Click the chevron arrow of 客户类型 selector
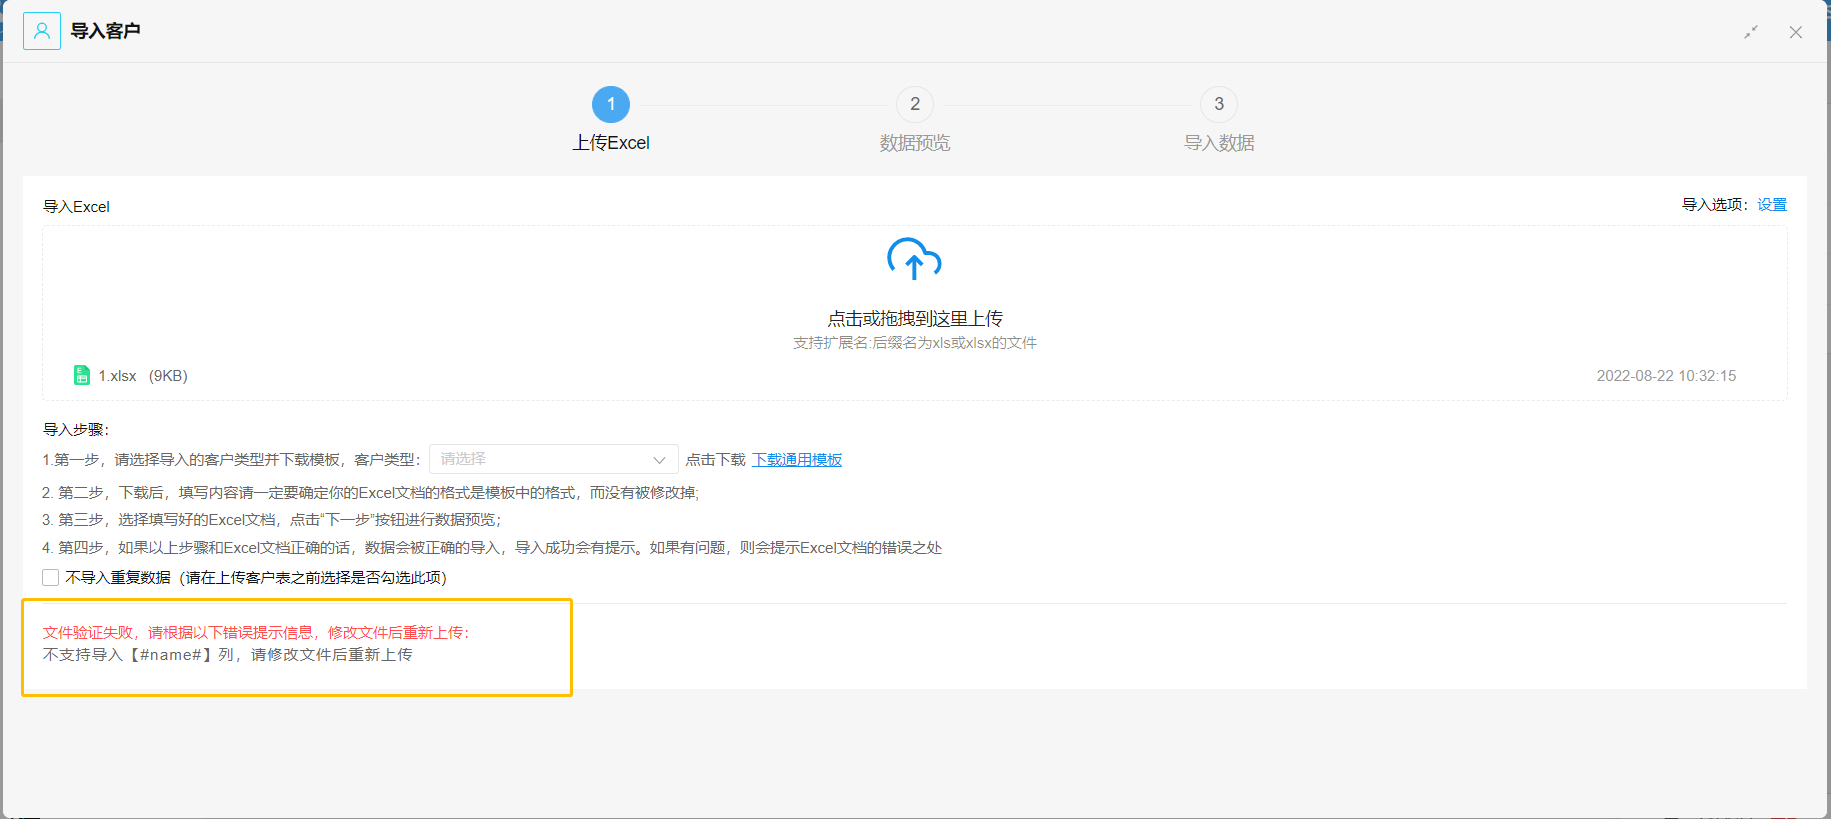The width and height of the screenshot is (1831, 819). 659,460
